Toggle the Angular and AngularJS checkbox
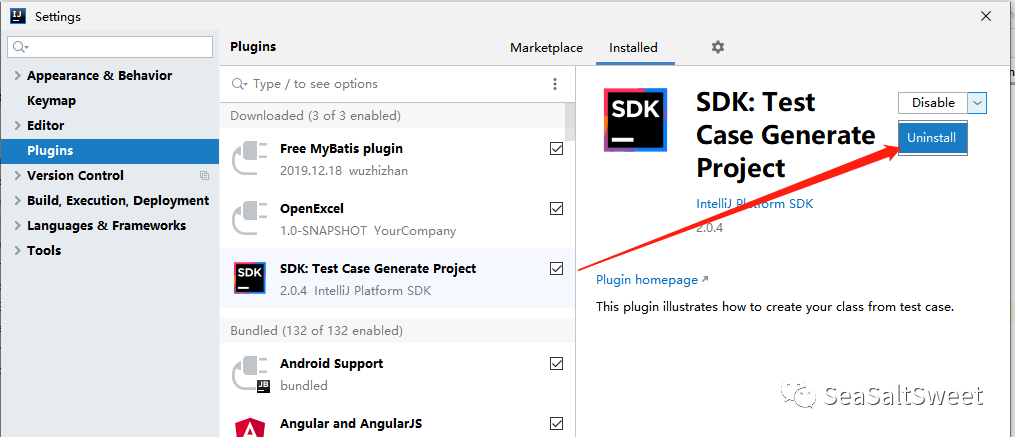Image resolution: width=1015 pixels, height=437 pixels. (556, 423)
